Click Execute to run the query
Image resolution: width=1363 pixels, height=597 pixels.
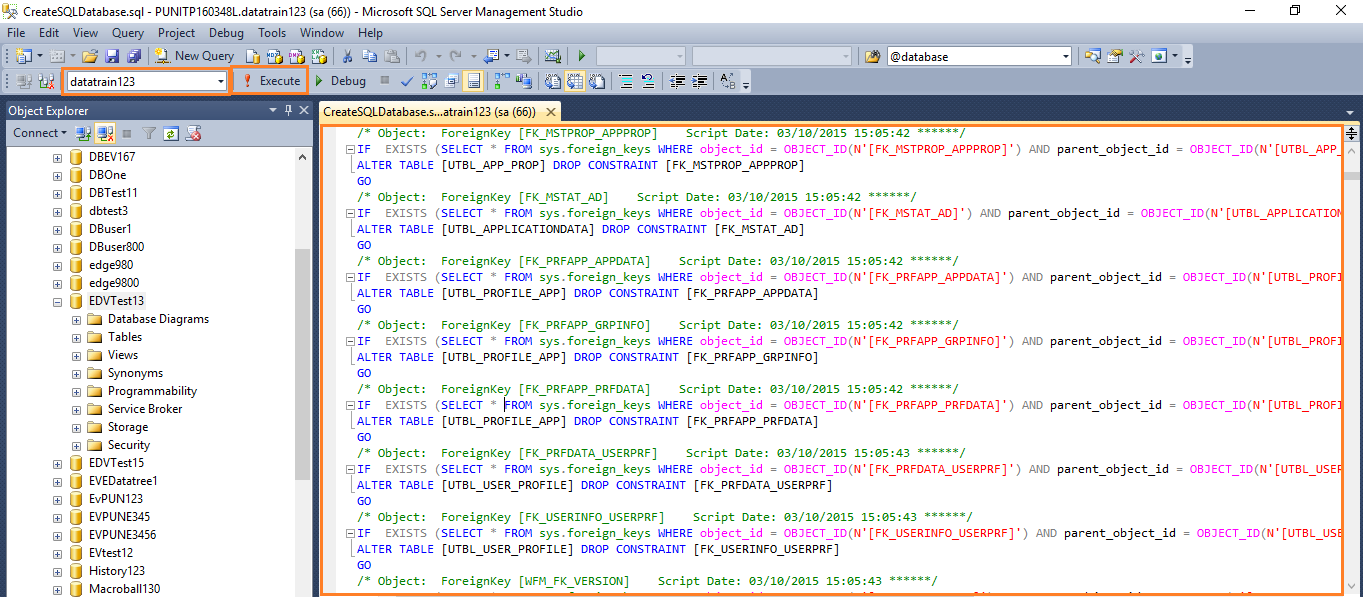pos(270,81)
